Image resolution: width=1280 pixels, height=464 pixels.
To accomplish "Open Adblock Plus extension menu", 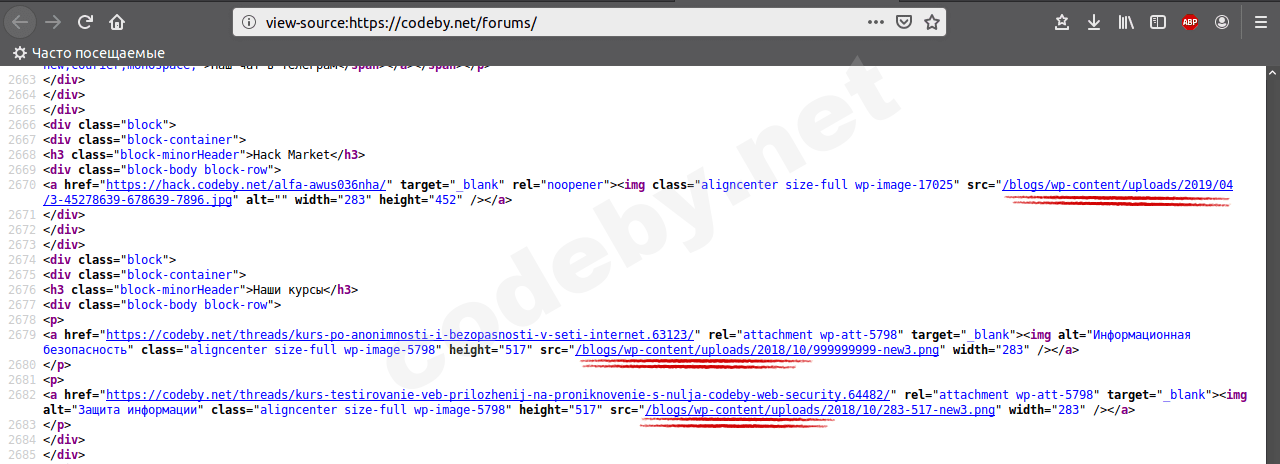I will click(x=1190, y=21).
